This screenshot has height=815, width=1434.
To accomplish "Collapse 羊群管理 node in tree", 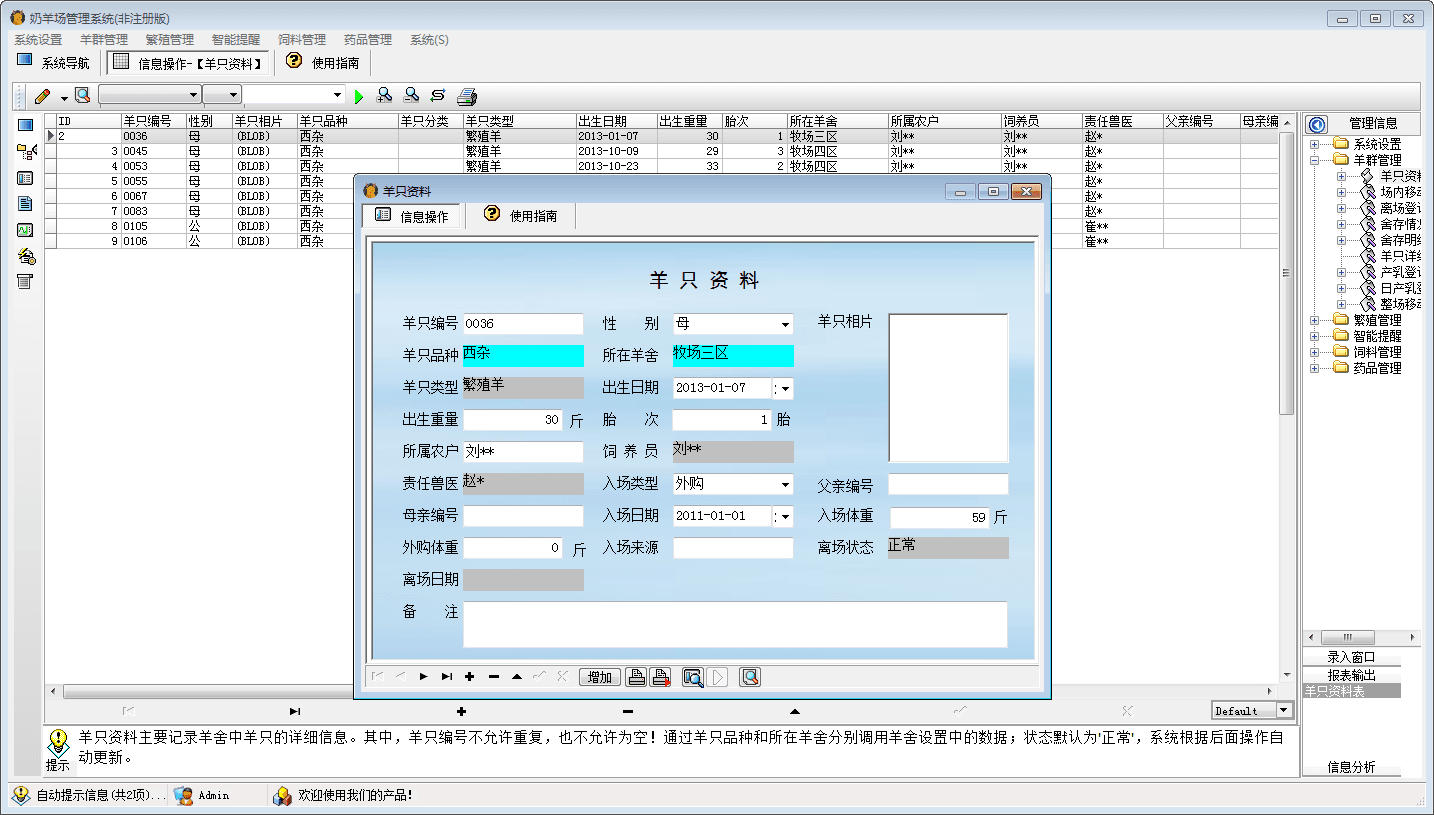I will point(1315,160).
